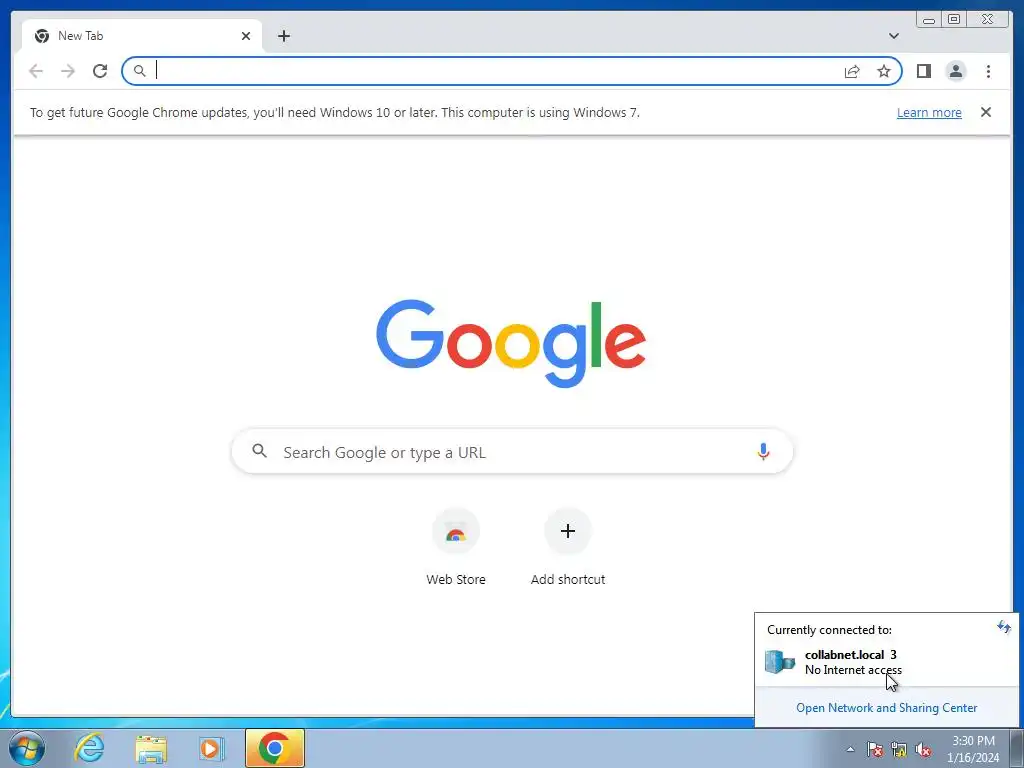1024x768 pixels.
Task: Start voice search with the microphone icon
Action: tap(763, 452)
